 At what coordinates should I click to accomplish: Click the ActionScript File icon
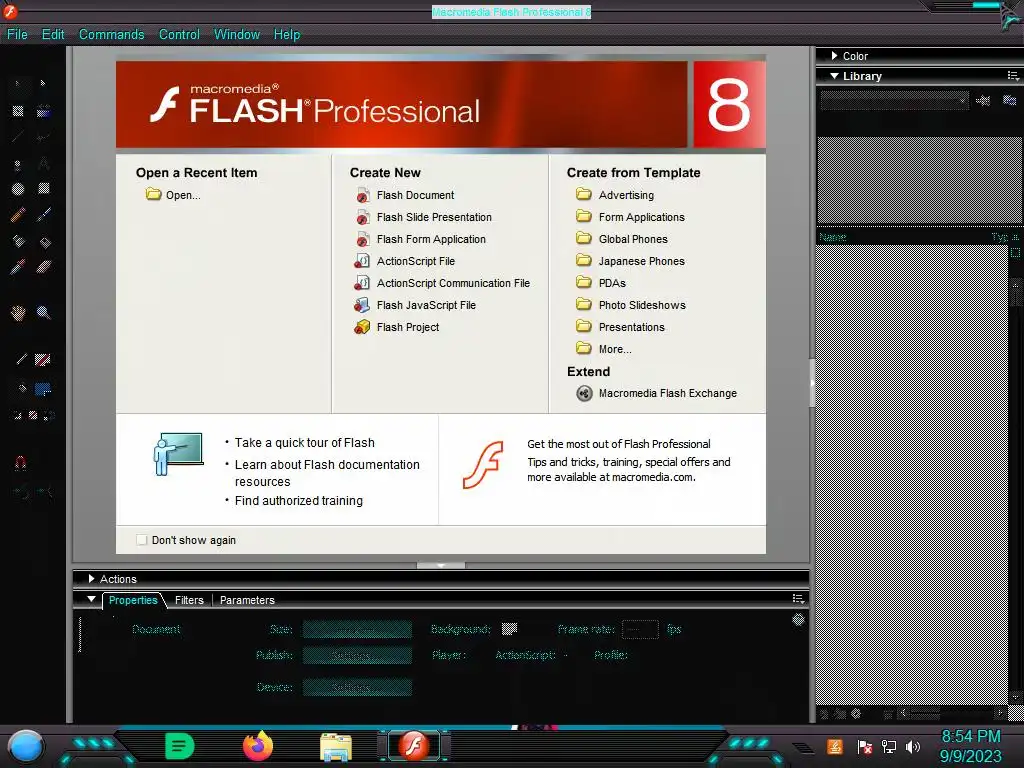click(362, 261)
